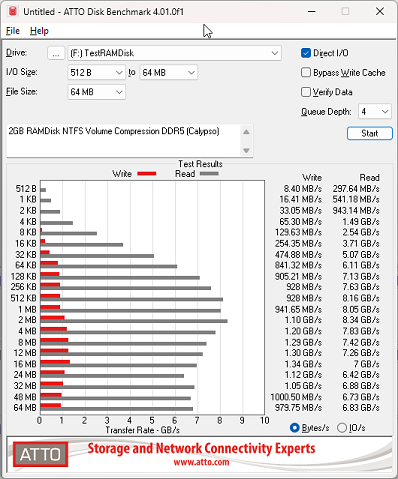Click the description scroll down arrow

click(246, 150)
